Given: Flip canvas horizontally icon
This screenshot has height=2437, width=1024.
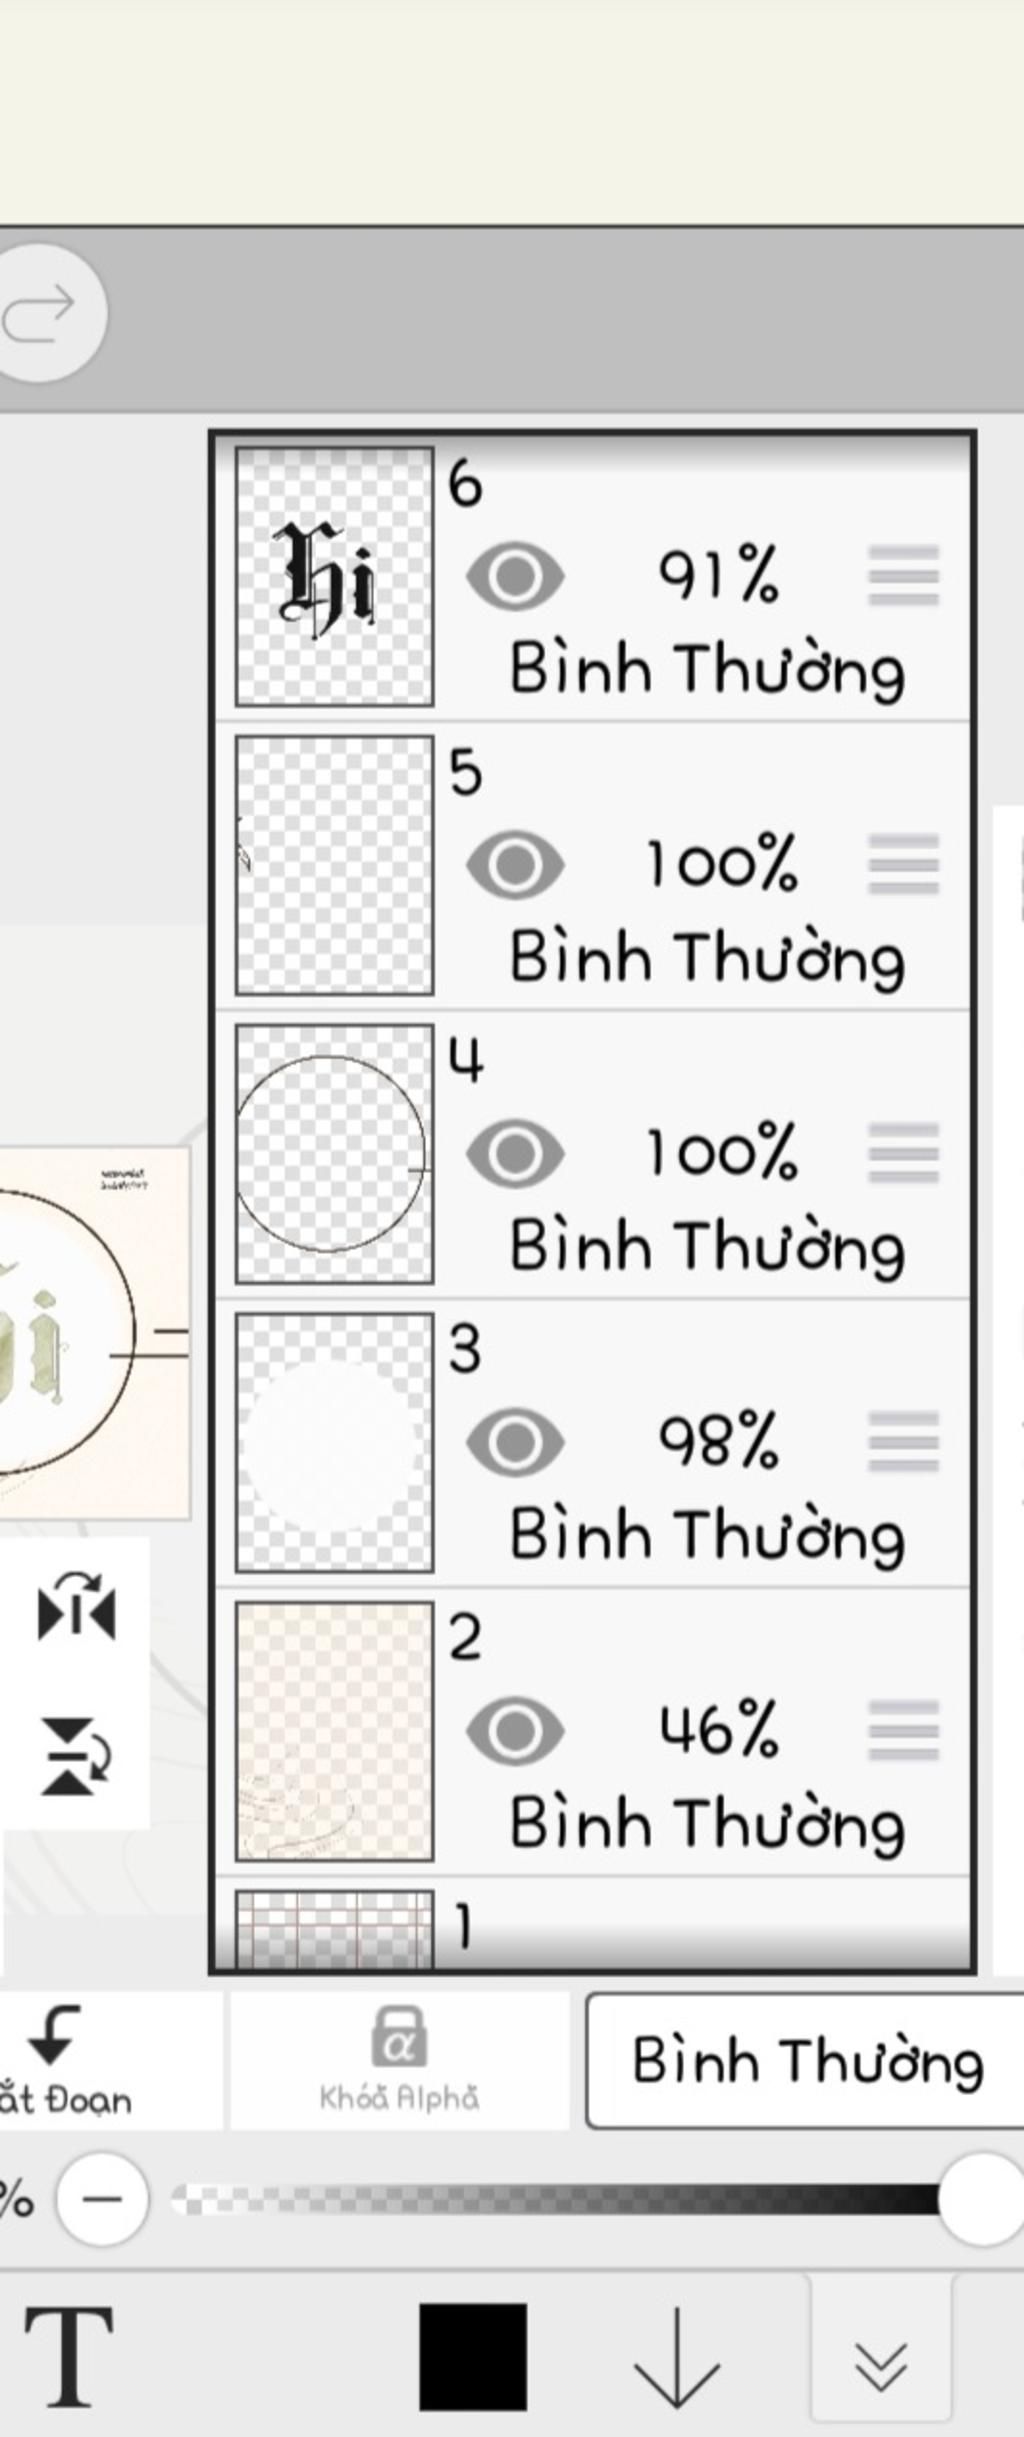Looking at the screenshot, I should coord(76,1606).
